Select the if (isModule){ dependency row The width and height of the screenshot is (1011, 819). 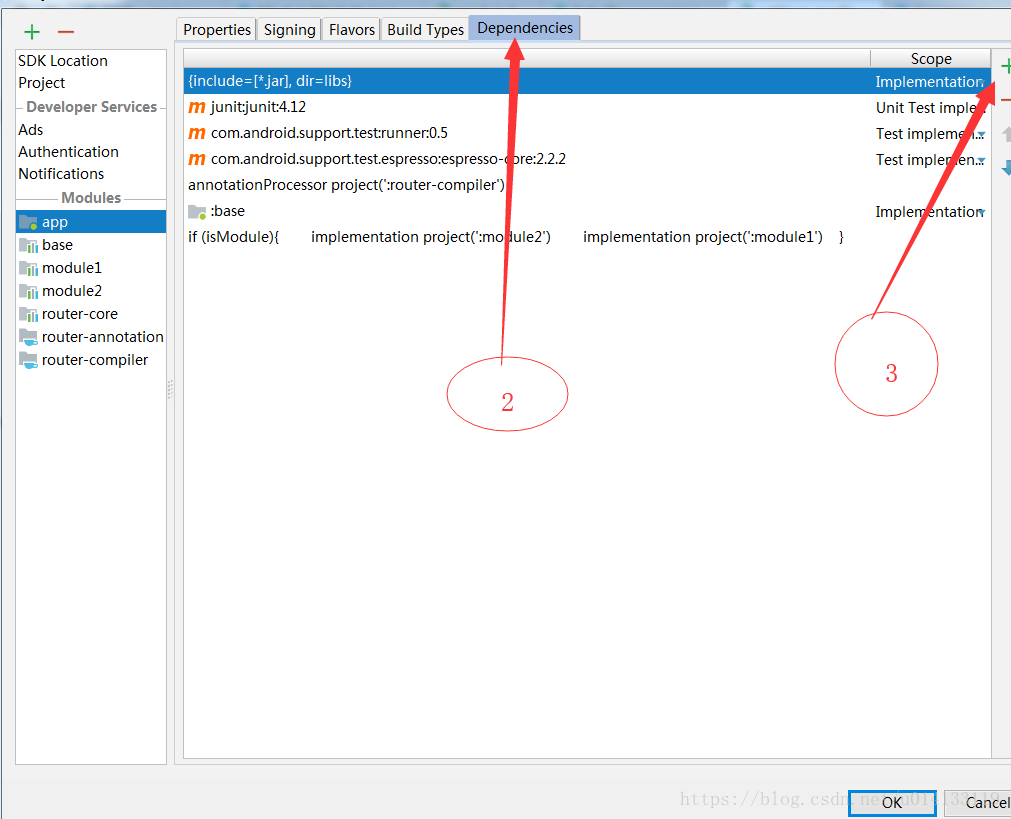point(587,237)
